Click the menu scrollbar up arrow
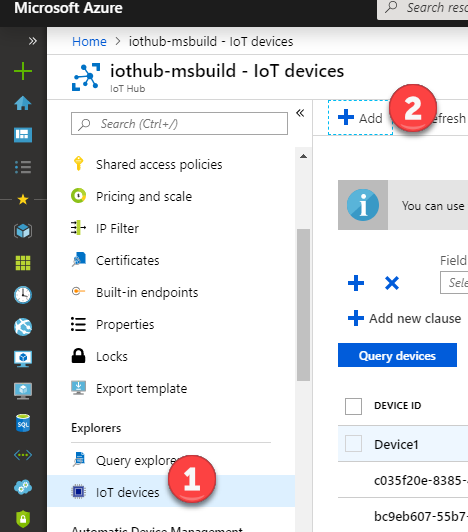This screenshot has height=532, width=468. pyautogui.click(x=303, y=156)
